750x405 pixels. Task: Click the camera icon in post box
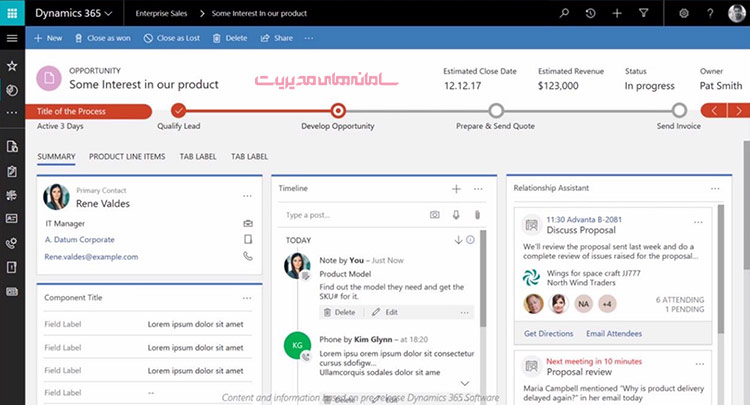click(x=434, y=215)
